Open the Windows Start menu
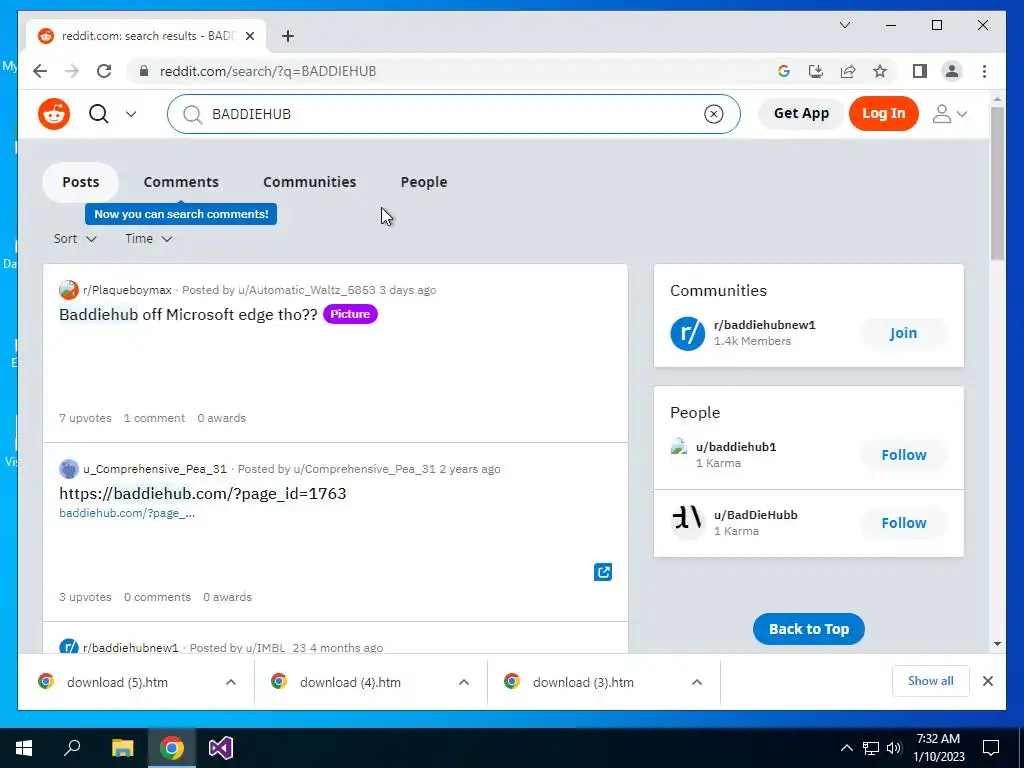 point(24,748)
